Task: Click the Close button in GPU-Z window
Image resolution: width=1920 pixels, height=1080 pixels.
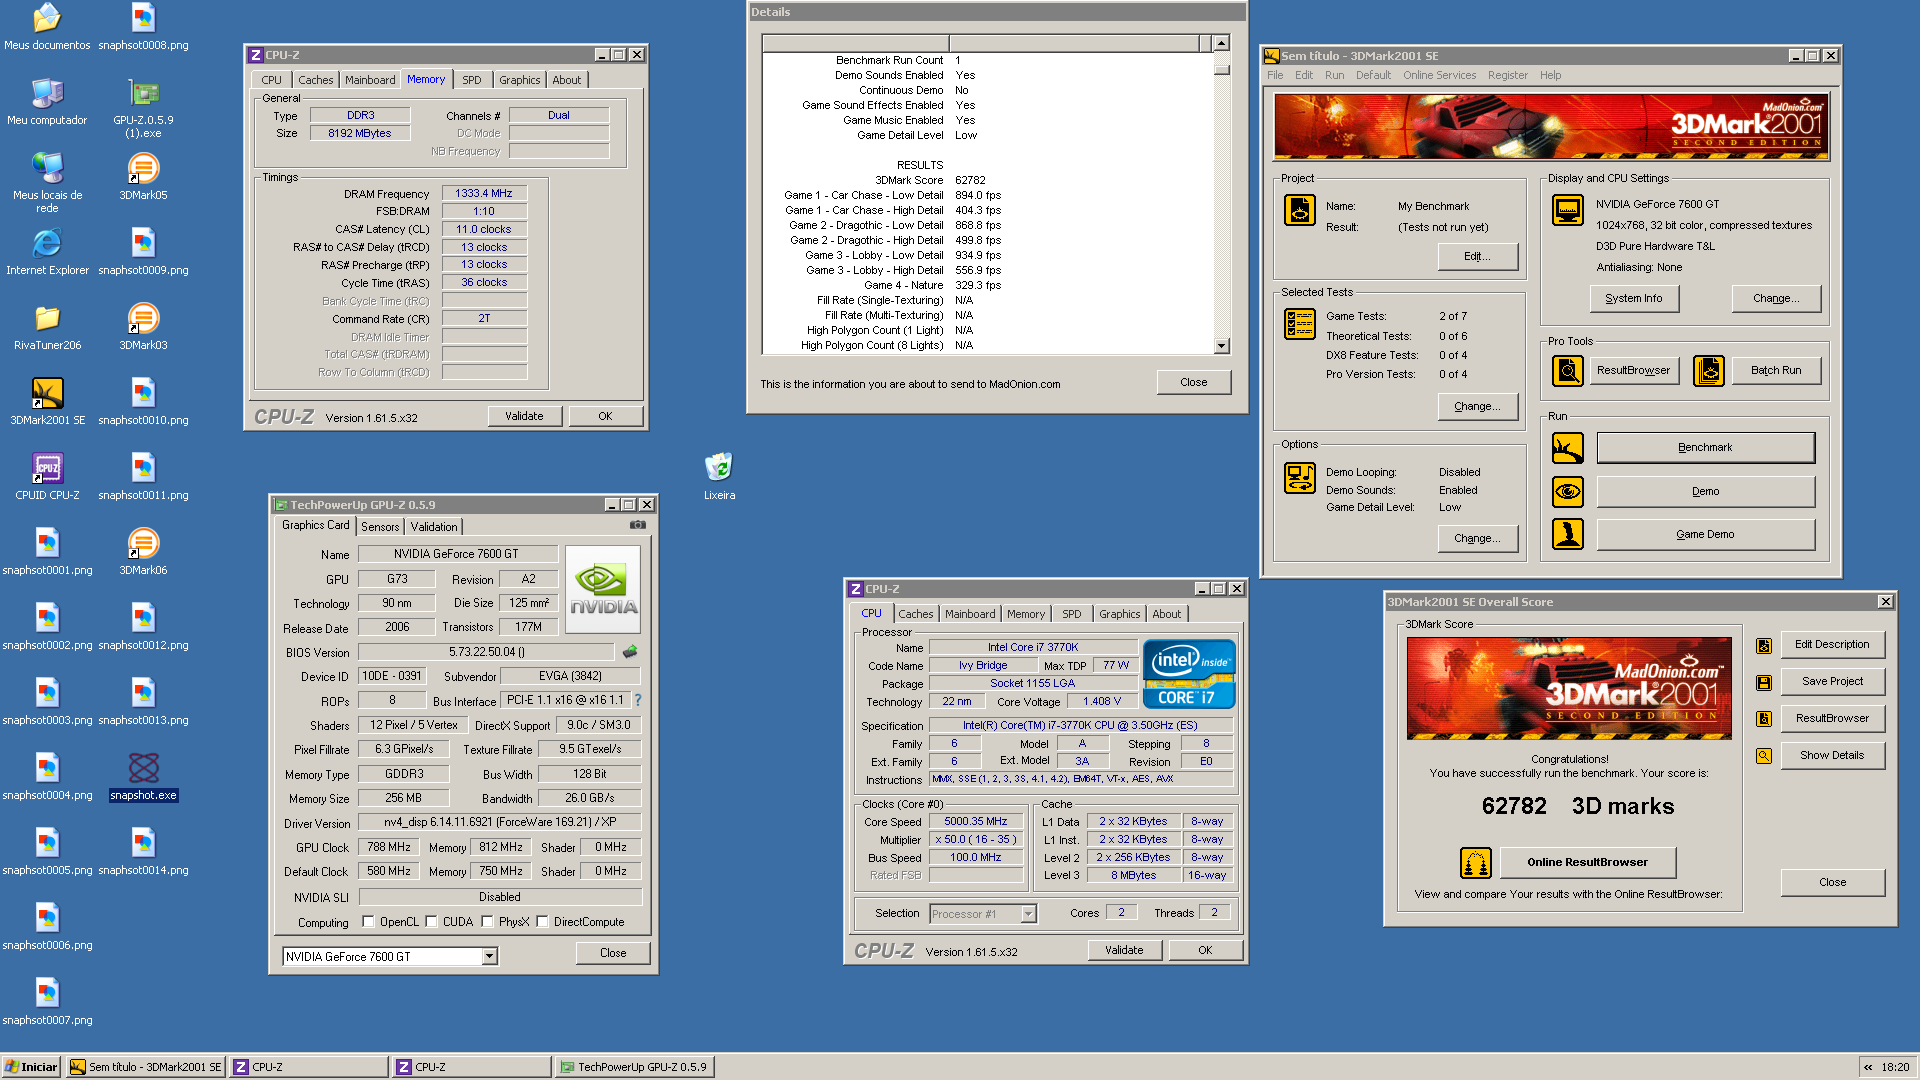Action: click(x=613, y=953)
